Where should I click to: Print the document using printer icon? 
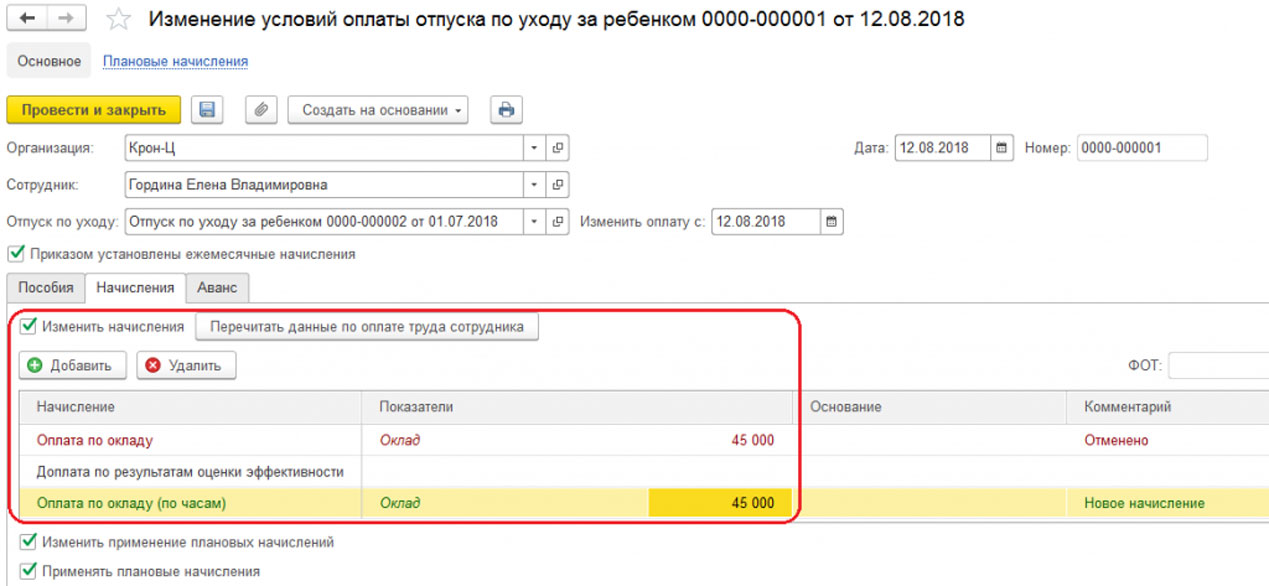point(506,110)
